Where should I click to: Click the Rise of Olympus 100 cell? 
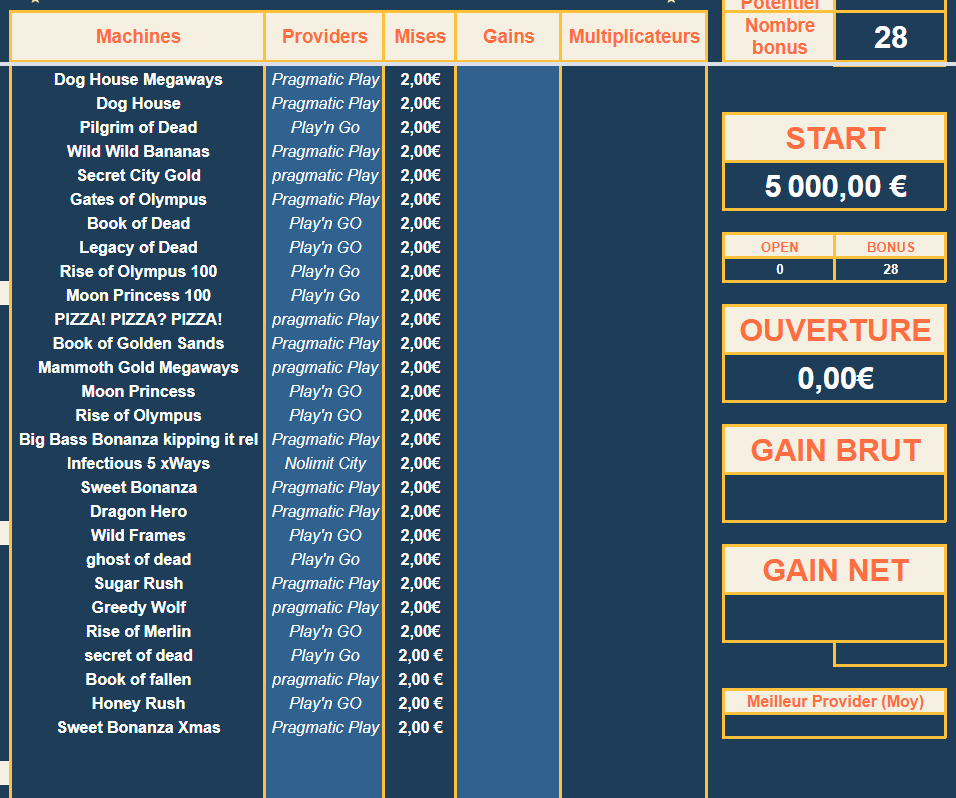click(x=138, y=271)
